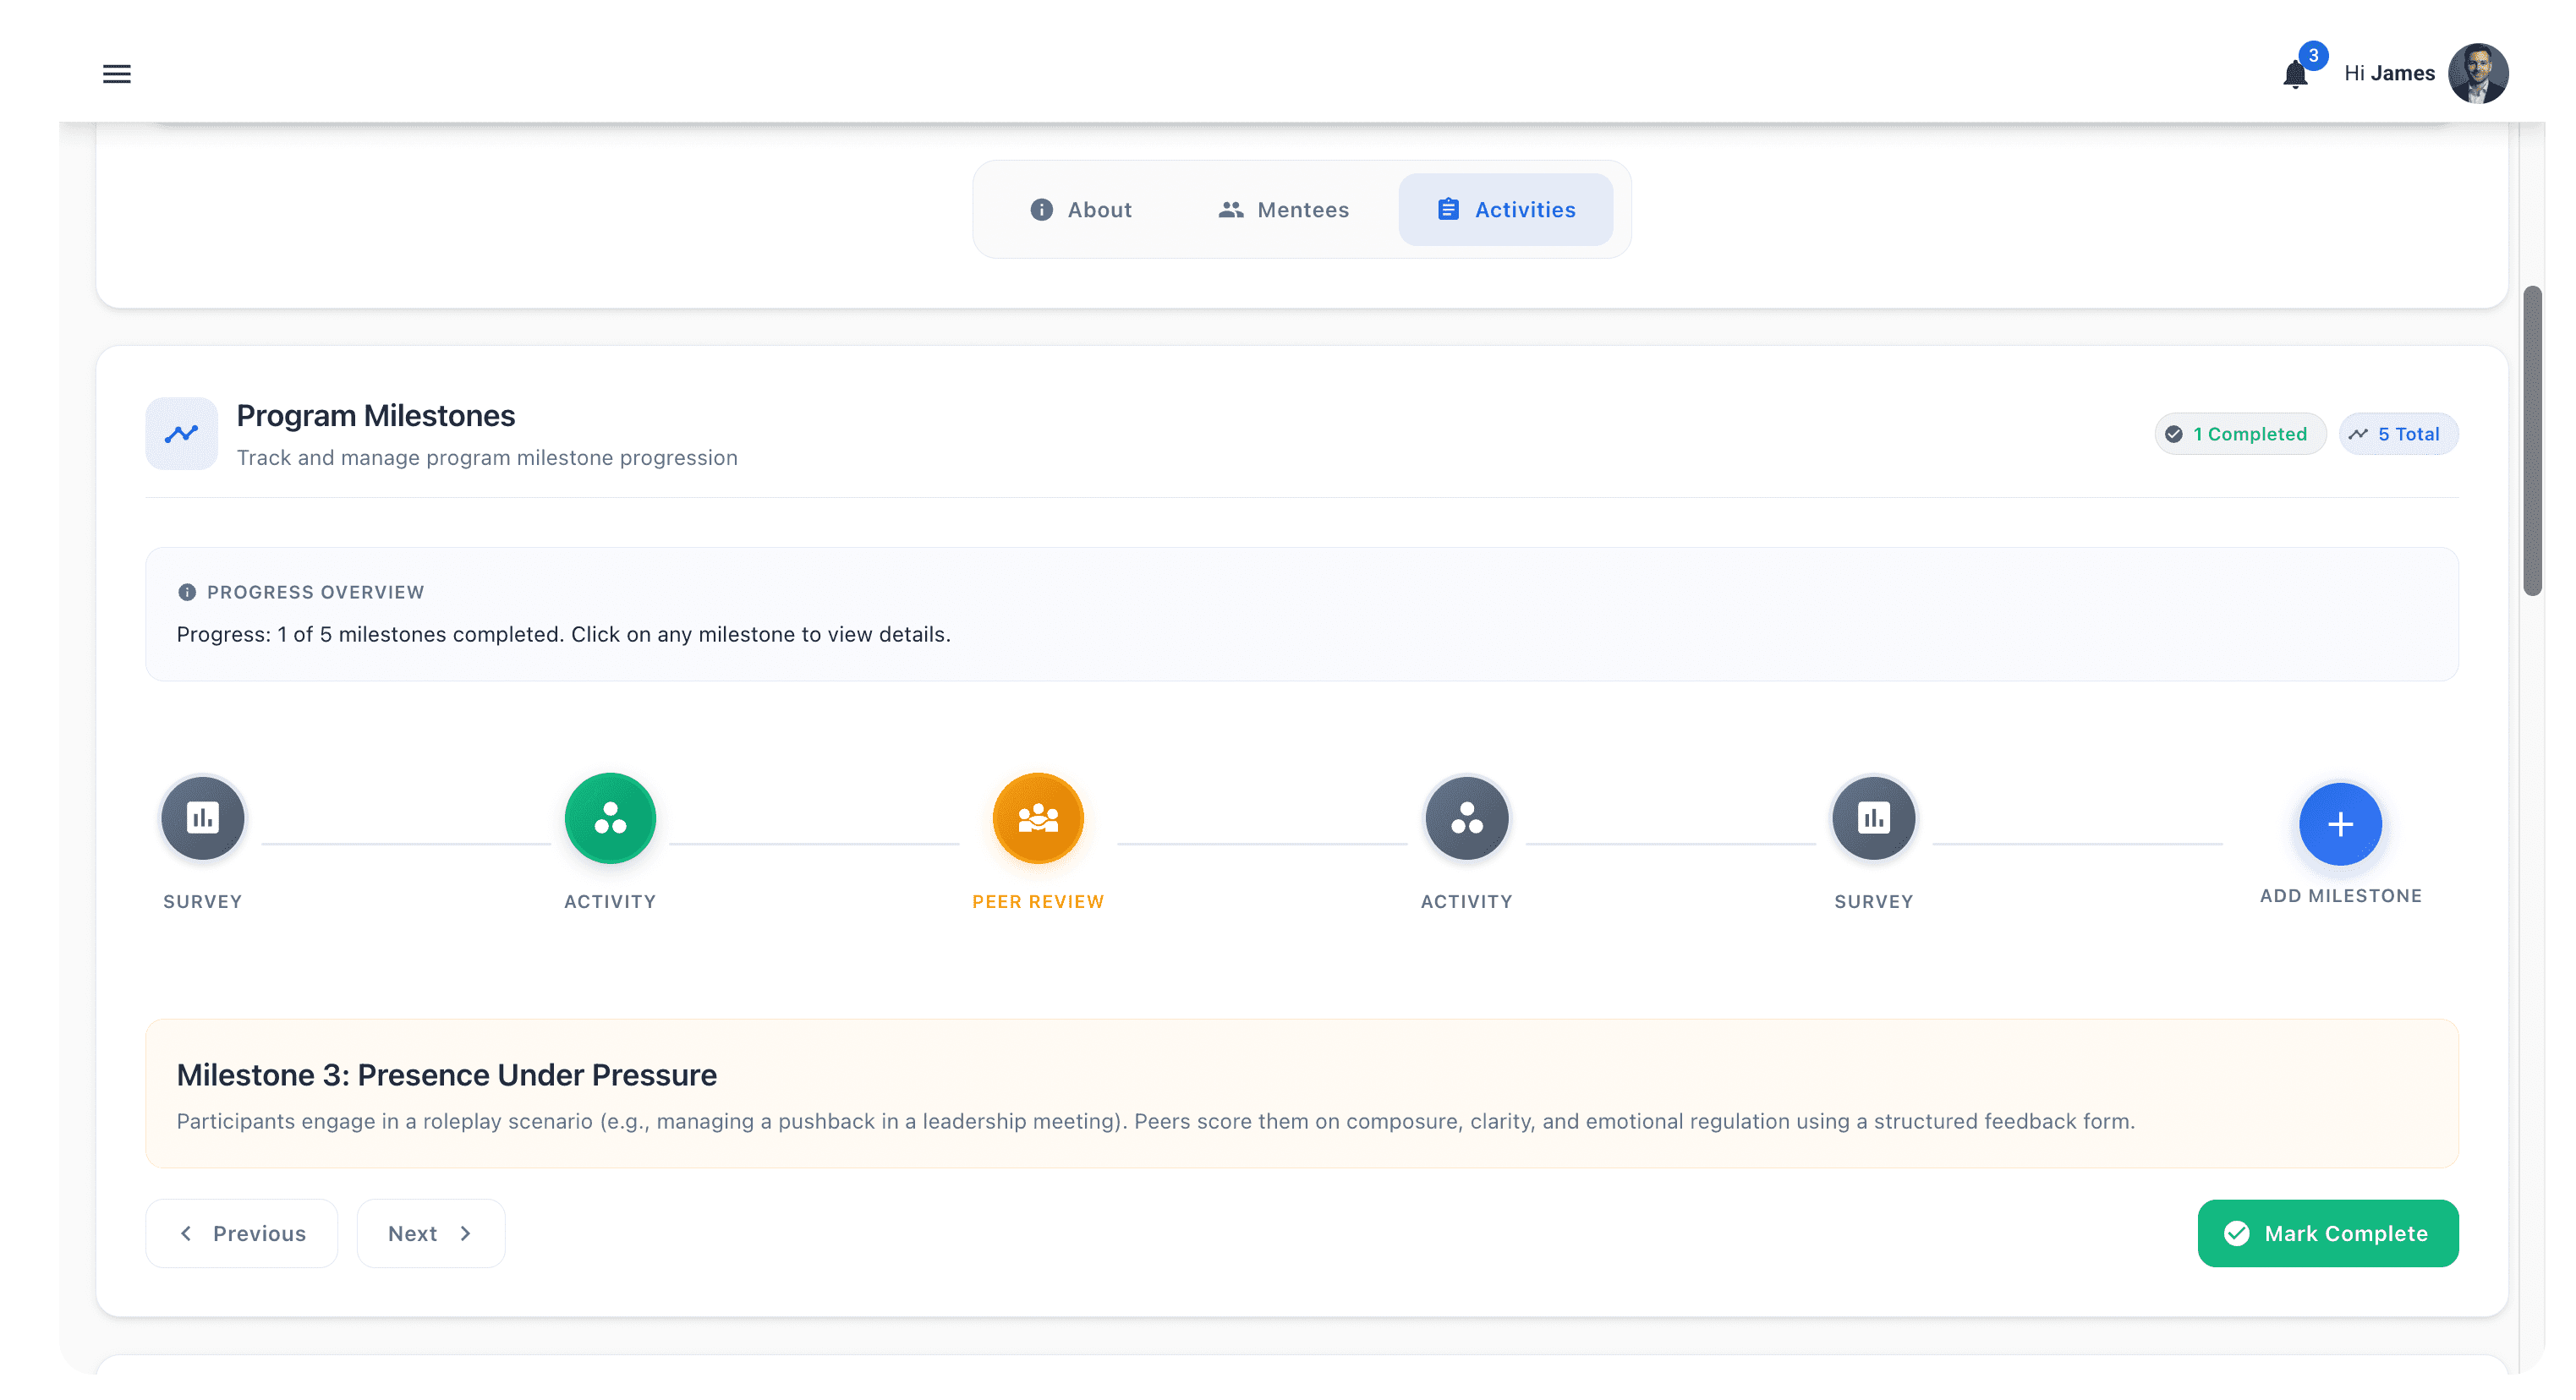Open notifications bell with badge
Screen dimensions: 2576x1400
pos(2295,74)
